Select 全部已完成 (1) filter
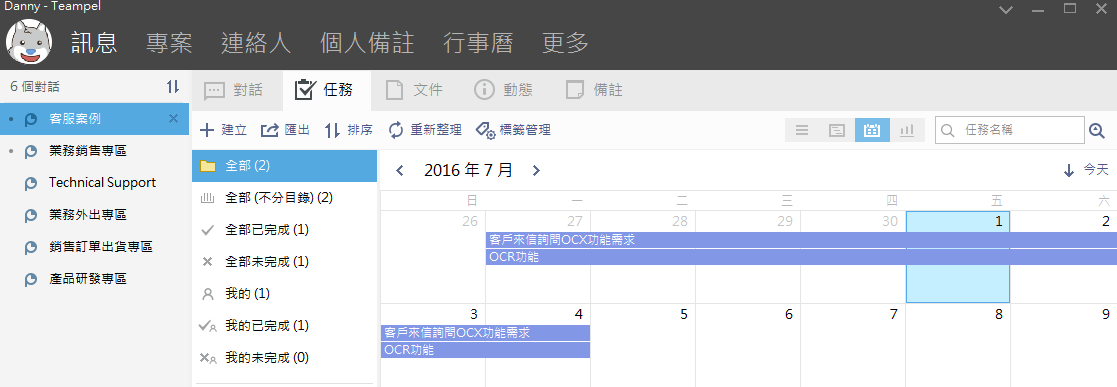The image size is (1117, 387). (284, 229)
